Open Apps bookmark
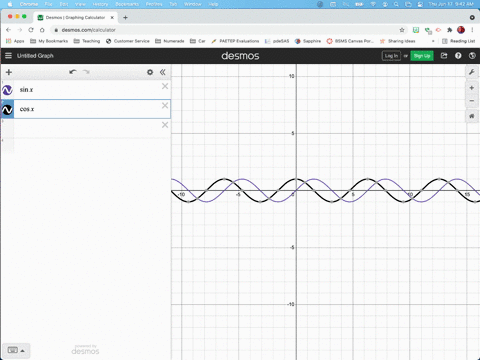The image size is (480, 360). click(15, 41)
